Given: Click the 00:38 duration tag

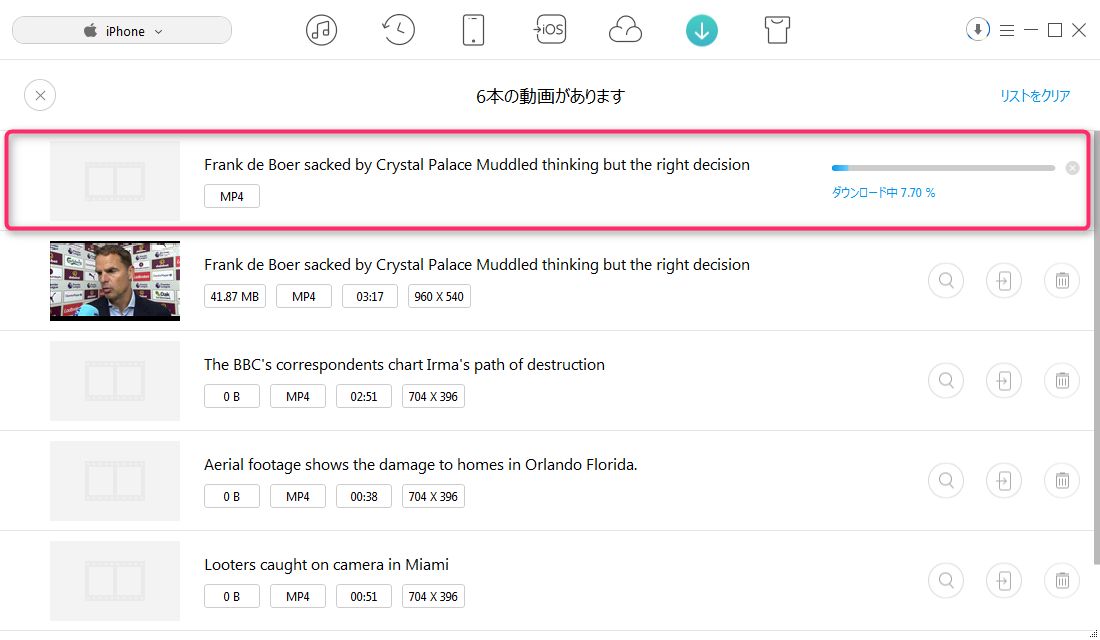Looking at the screenshot, I should pyautogui.click(x=363, y=497).
